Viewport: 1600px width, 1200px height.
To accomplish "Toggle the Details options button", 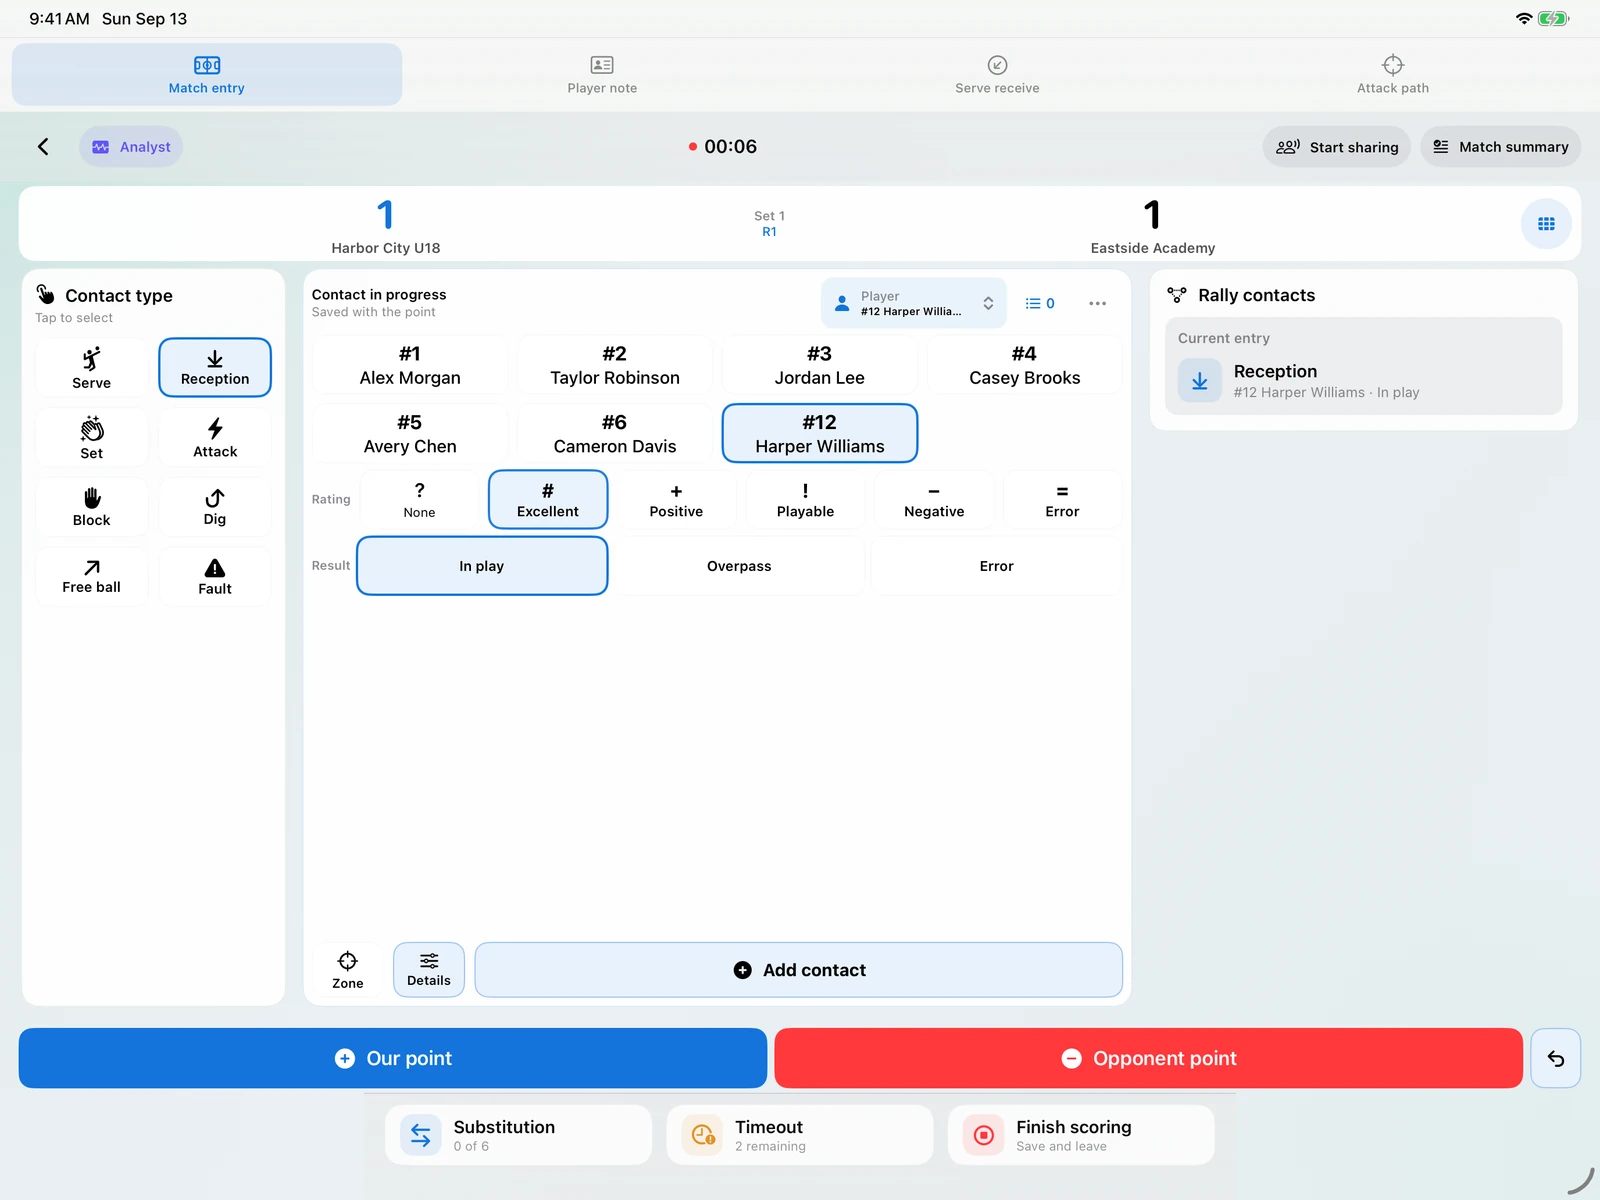I will click(x=429, y=970).
